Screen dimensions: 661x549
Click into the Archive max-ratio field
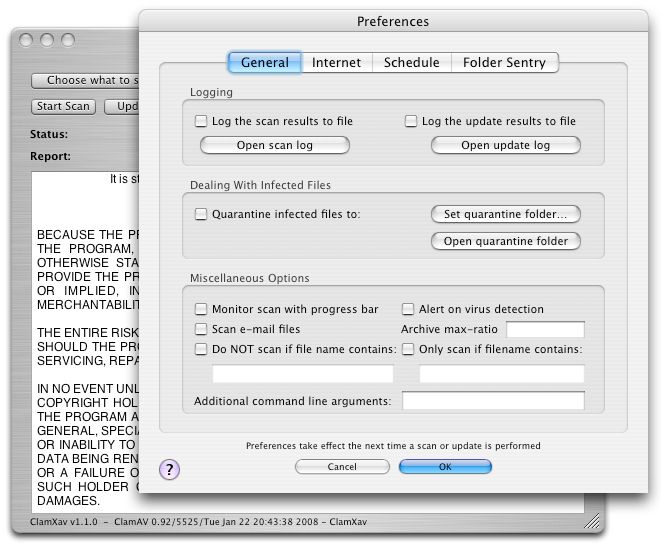pos(545,330)
